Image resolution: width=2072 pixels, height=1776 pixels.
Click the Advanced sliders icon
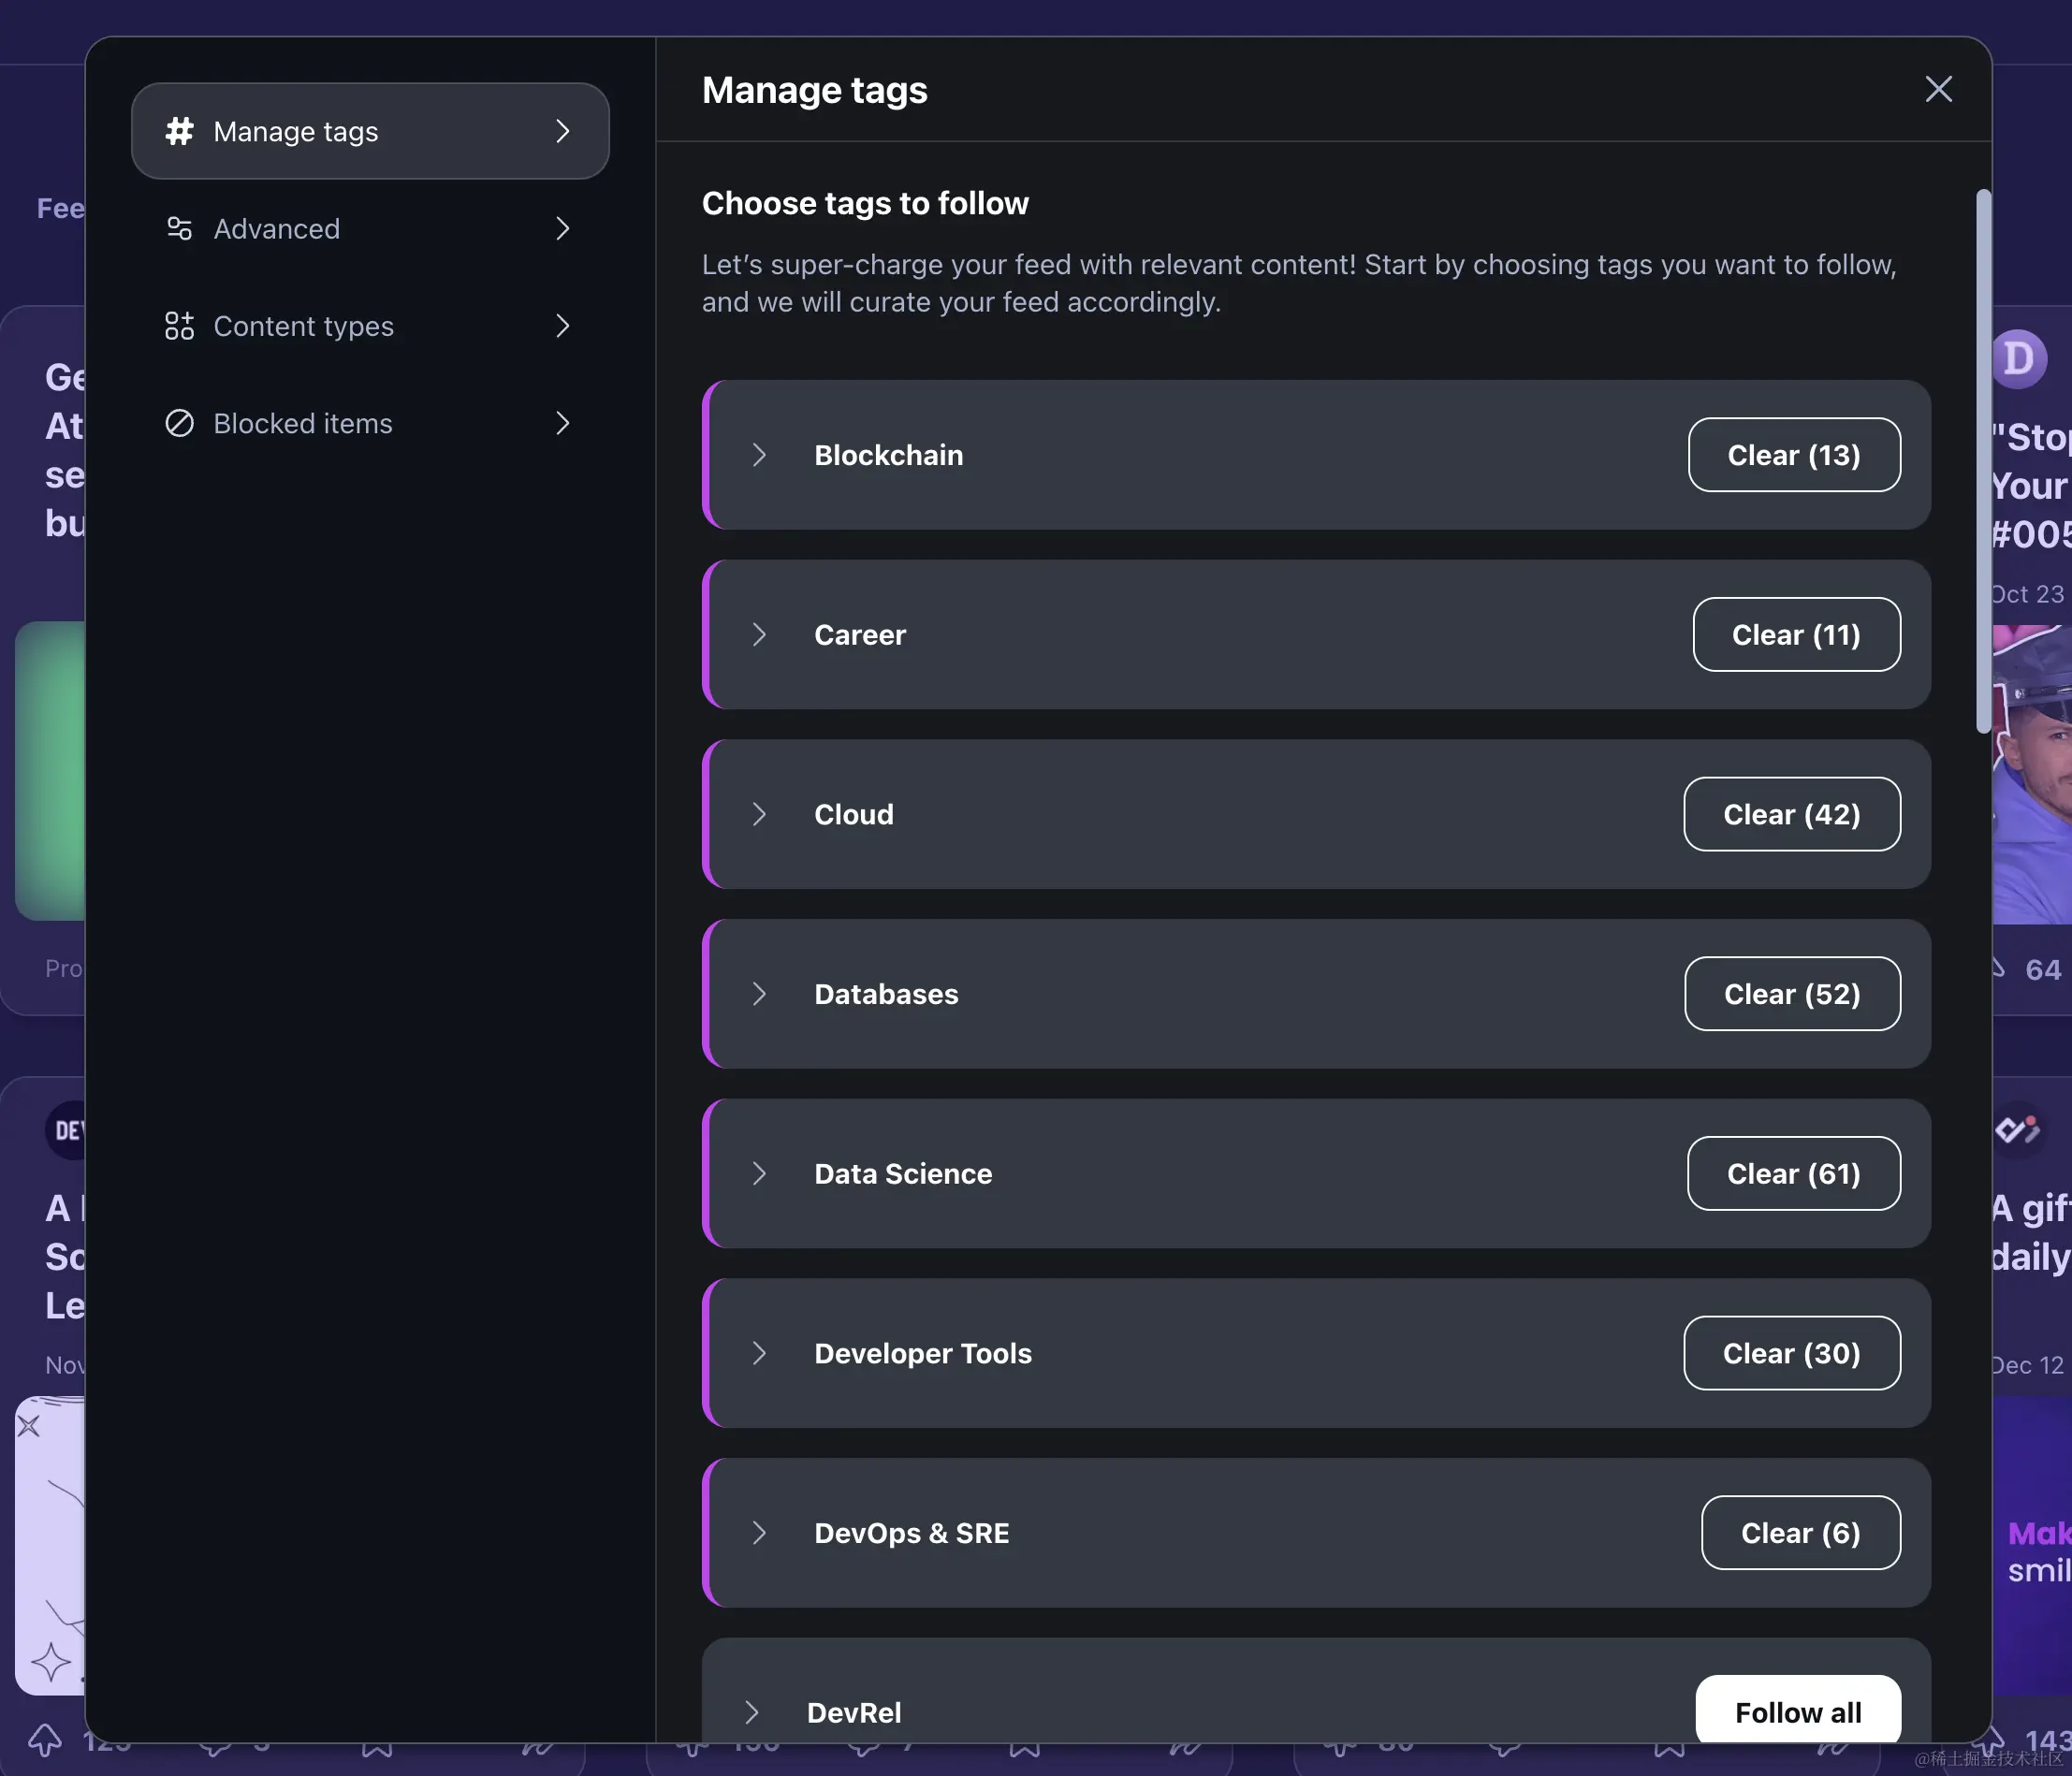[179, 229]
